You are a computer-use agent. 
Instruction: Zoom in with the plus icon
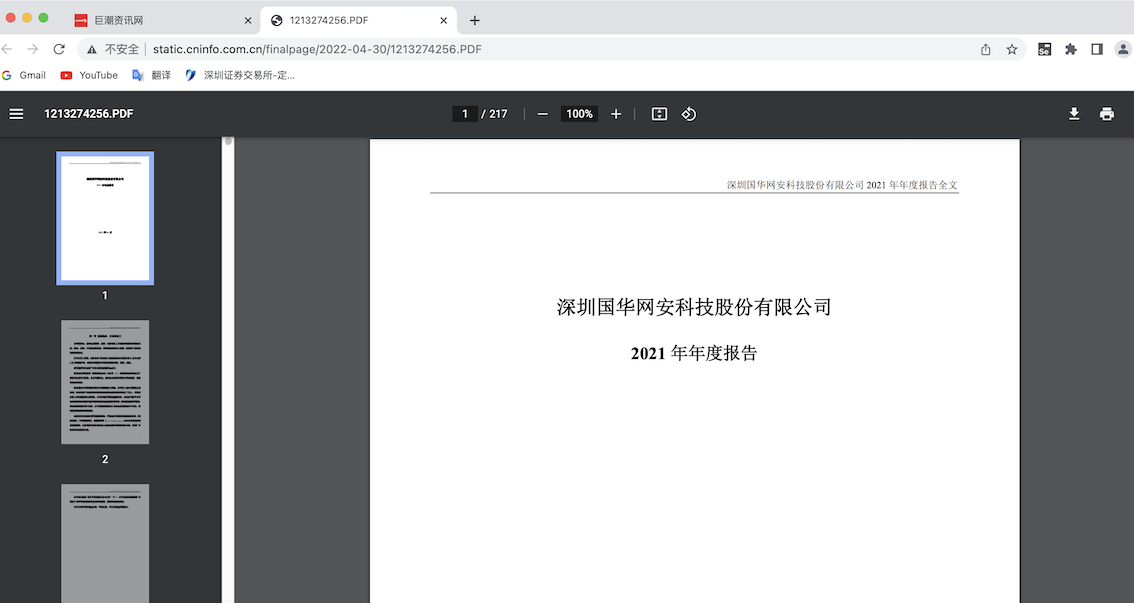pyautogui.click(x=616, y=114)
